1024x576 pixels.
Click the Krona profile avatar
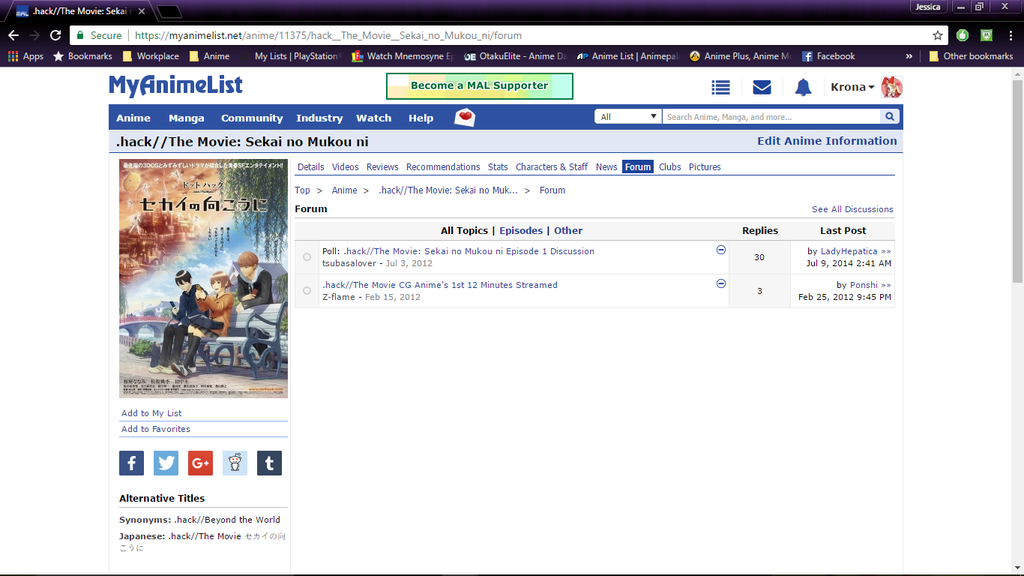tap(891, 87)
